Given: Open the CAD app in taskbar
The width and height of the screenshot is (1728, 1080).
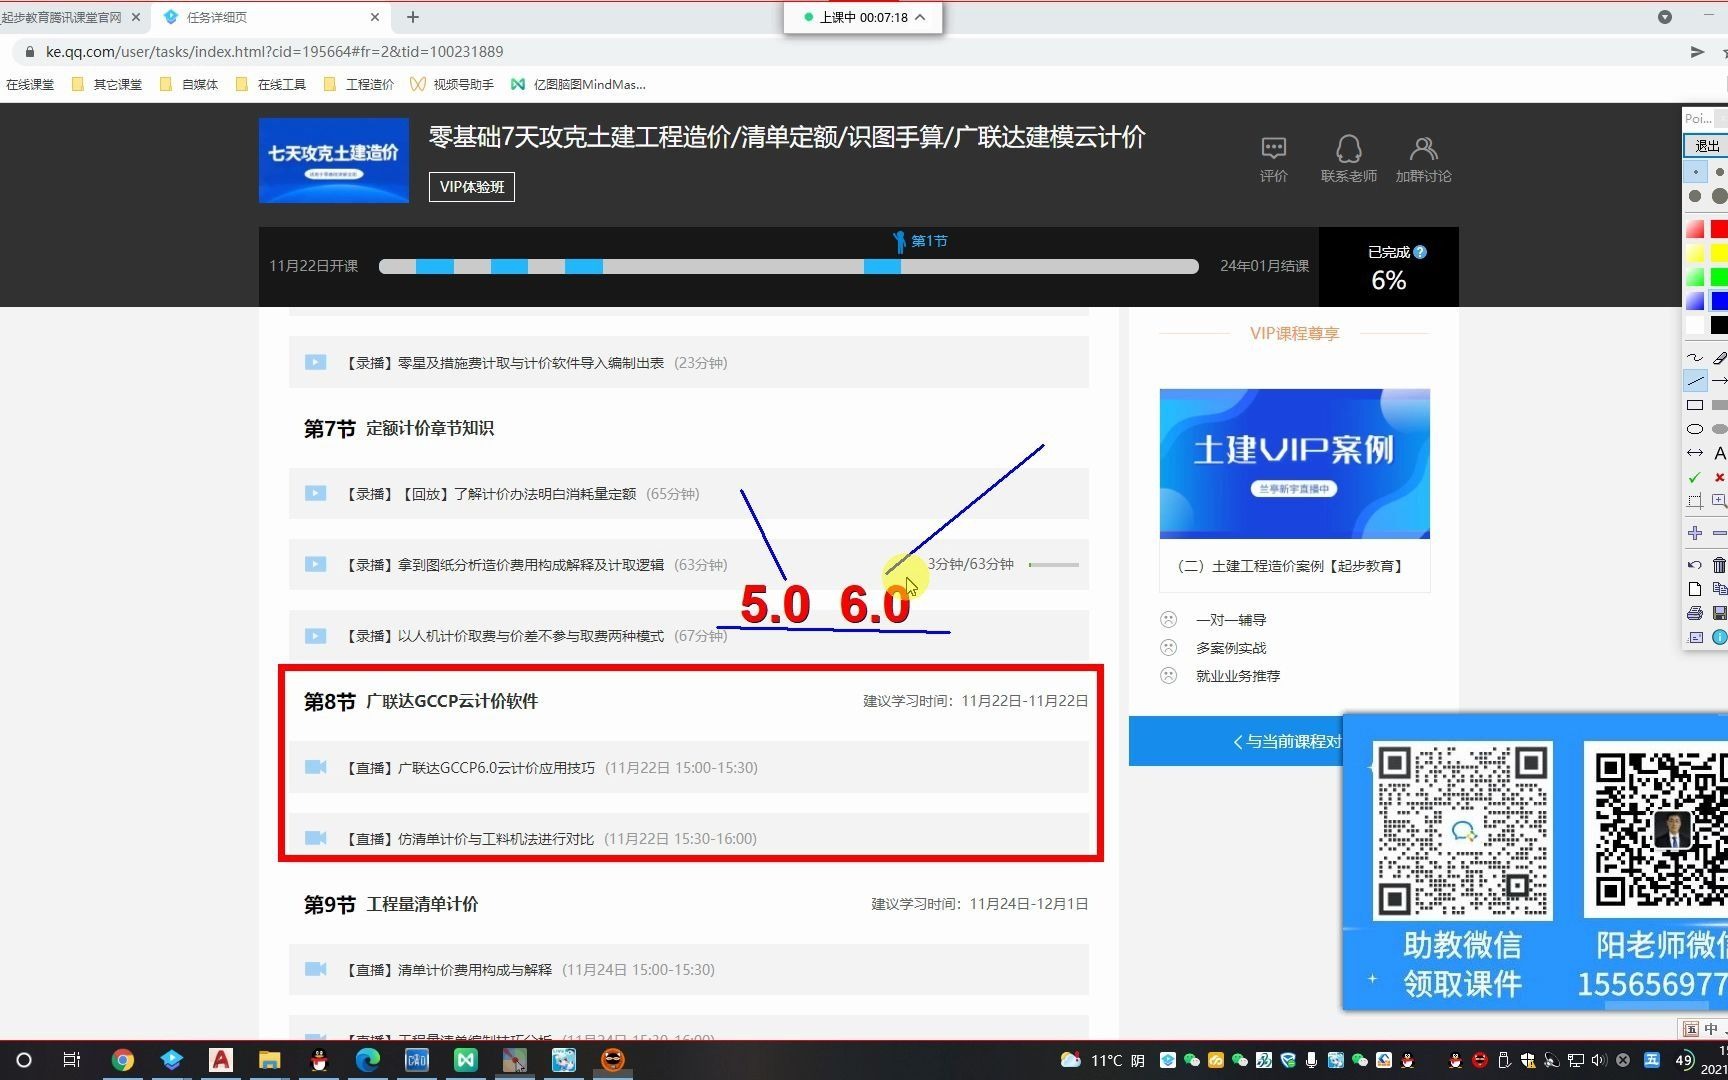Looking at the screenshot, I should tap(417, 1060).
